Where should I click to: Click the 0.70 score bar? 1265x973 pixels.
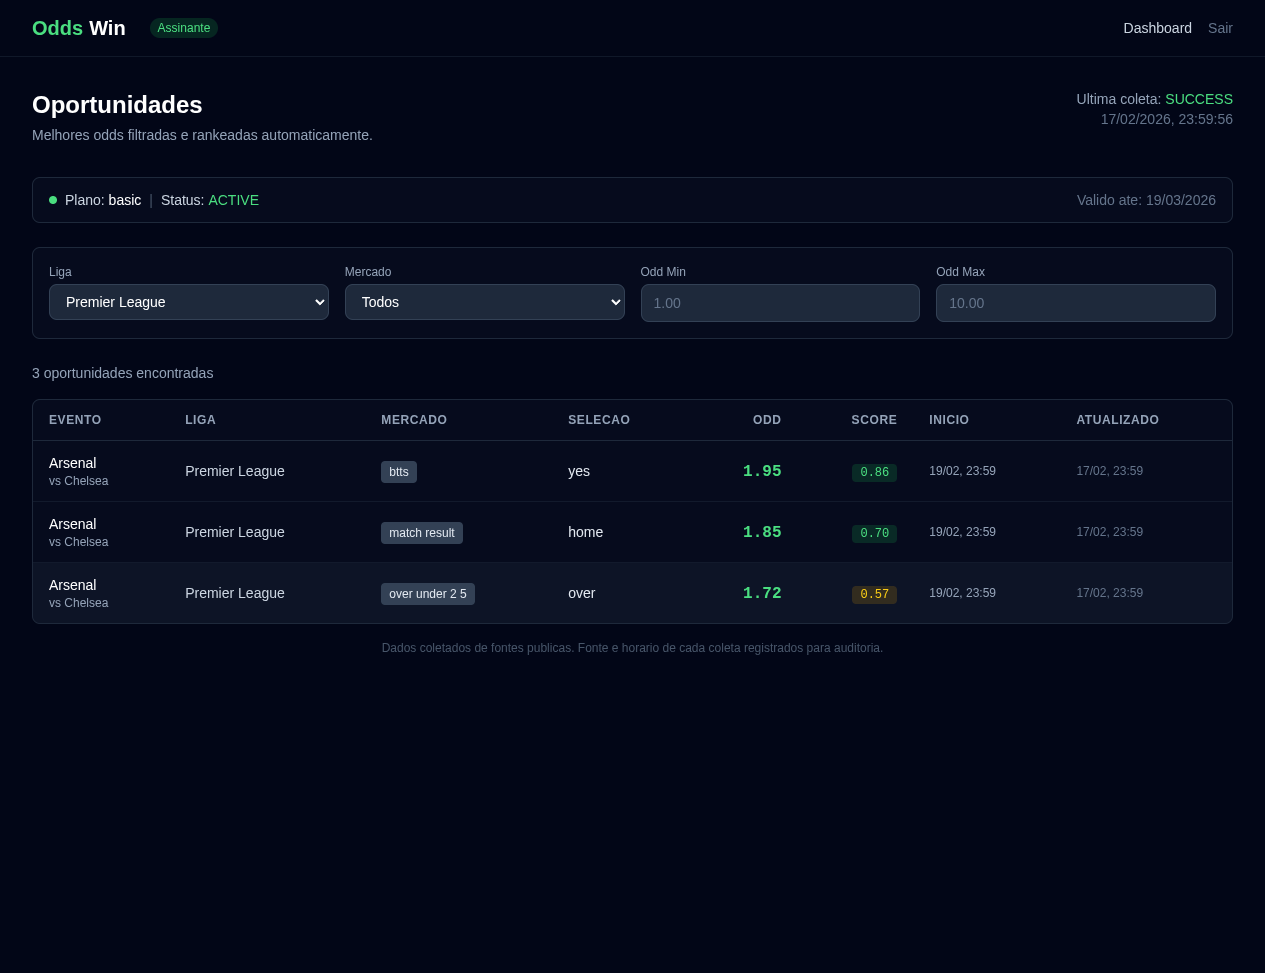click(874, 533)
